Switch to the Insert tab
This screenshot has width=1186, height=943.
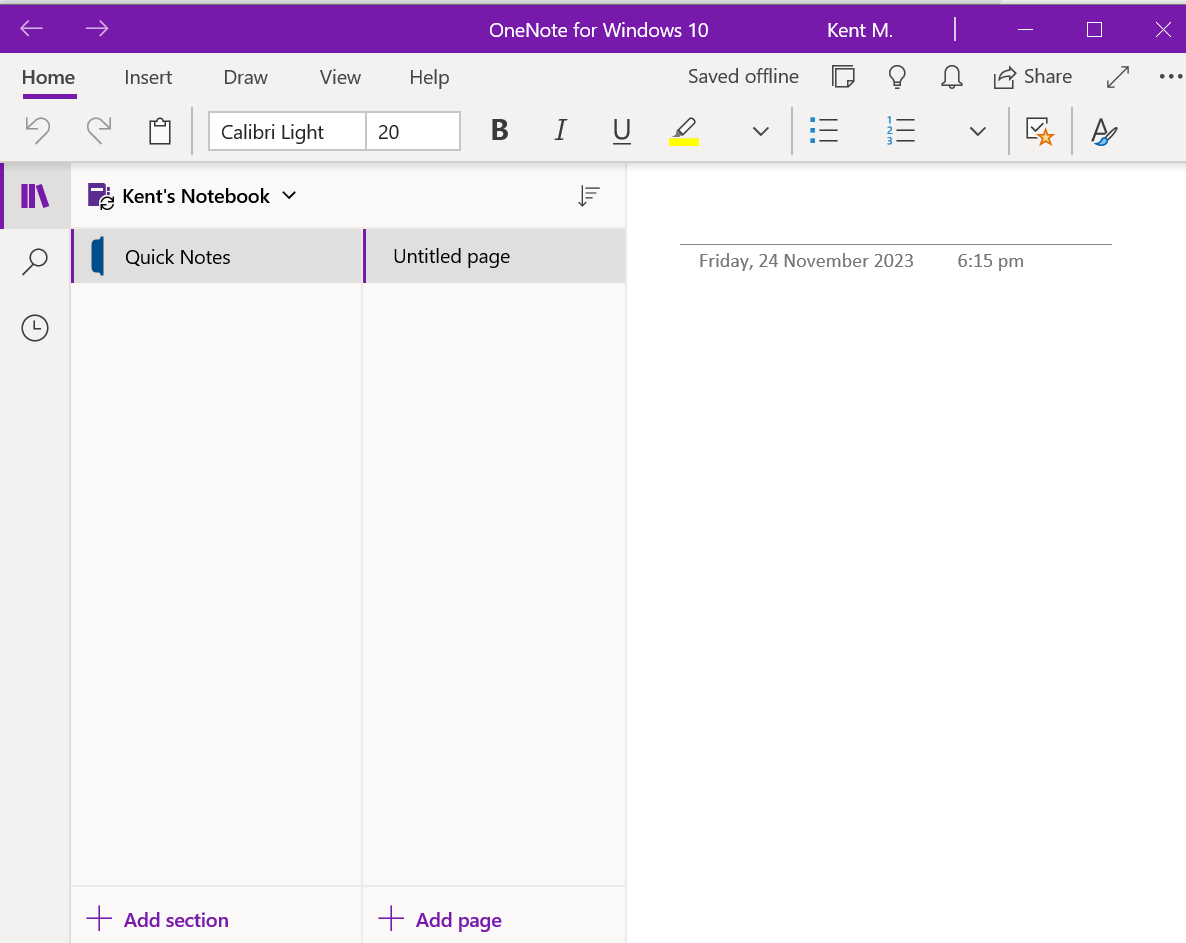(x=148, y=77)
